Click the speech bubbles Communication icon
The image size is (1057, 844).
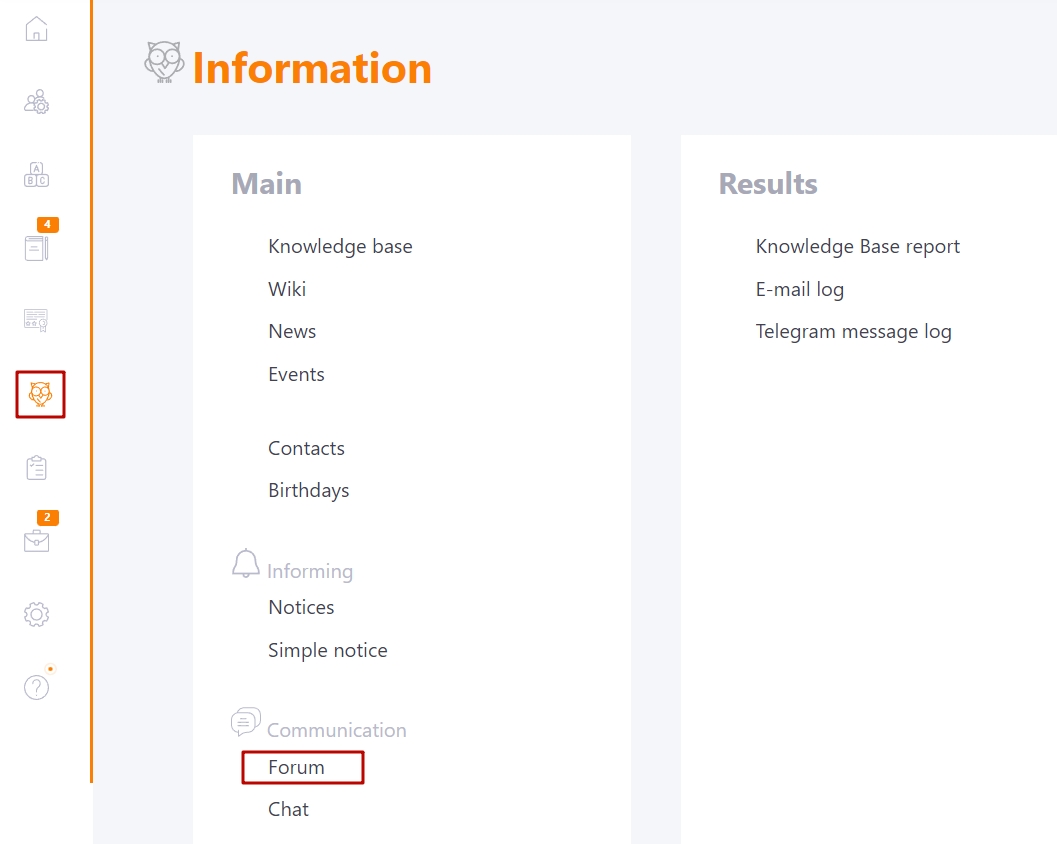[246, 721]
